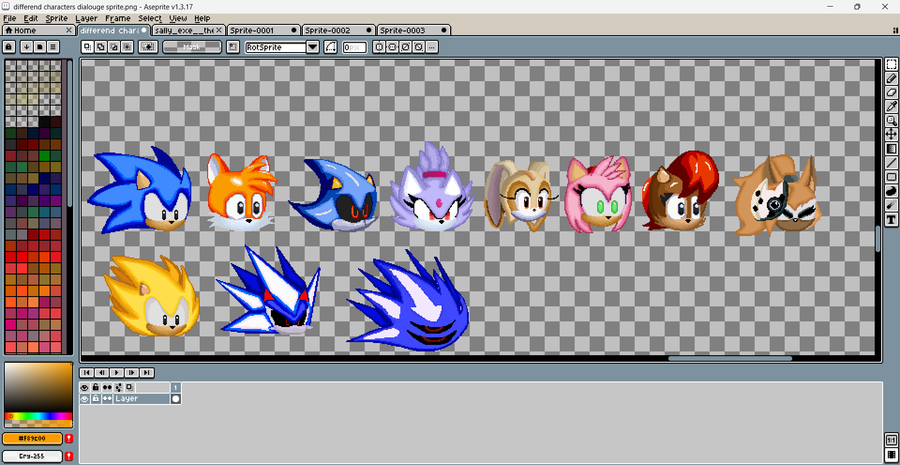This screenshot has height=465, width=900.
Task: Open the context bar more options button
Action: (x=432, y=47)
